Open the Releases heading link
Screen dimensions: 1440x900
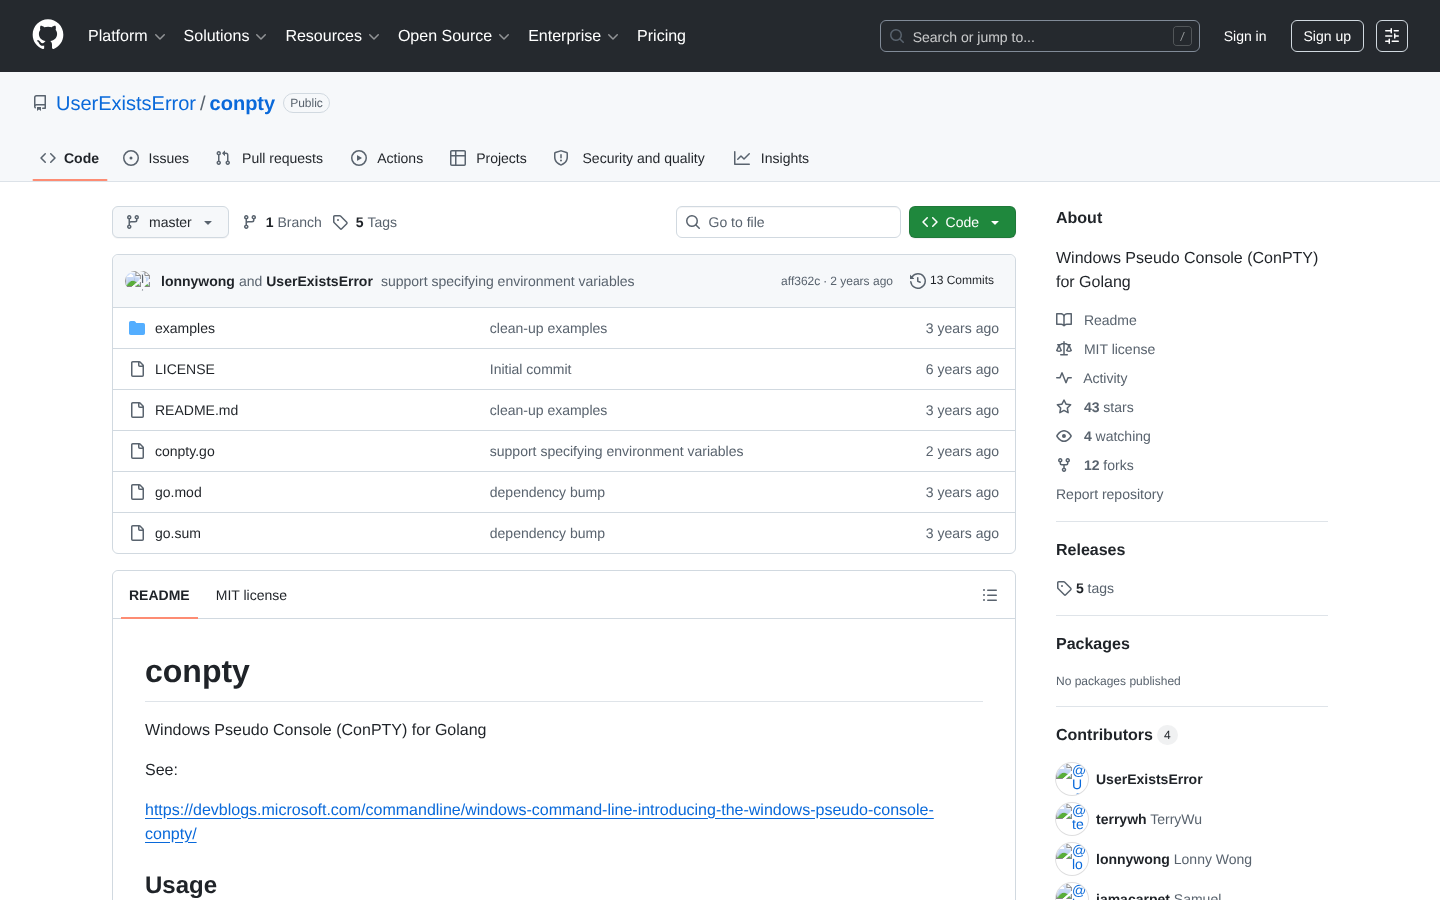click(1090, 550)
